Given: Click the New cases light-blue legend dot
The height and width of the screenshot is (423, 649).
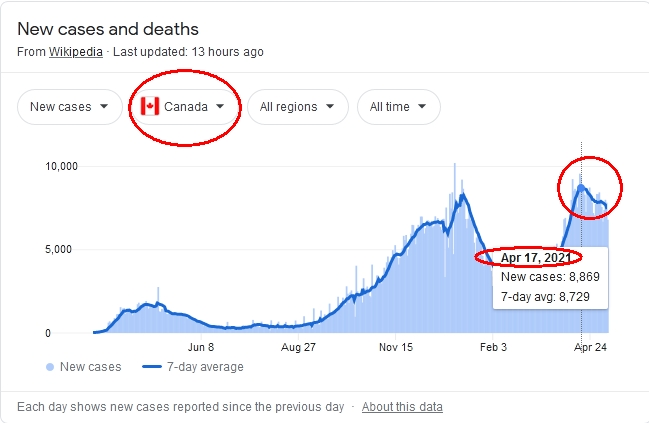Looking at the screenshot, I should coord(50,367).
